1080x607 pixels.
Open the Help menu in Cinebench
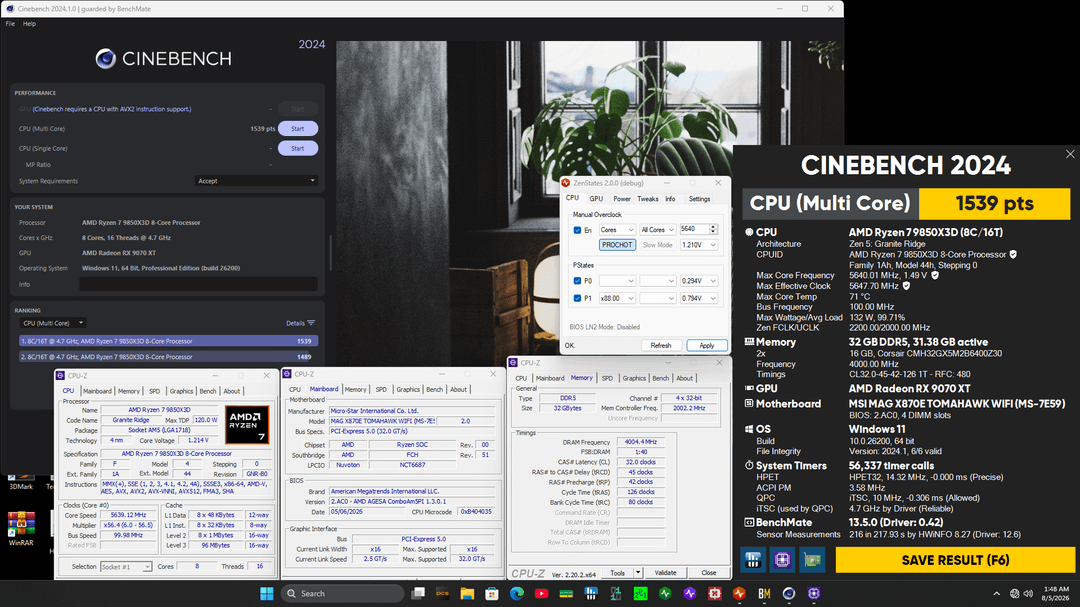(x=29, y=23)
